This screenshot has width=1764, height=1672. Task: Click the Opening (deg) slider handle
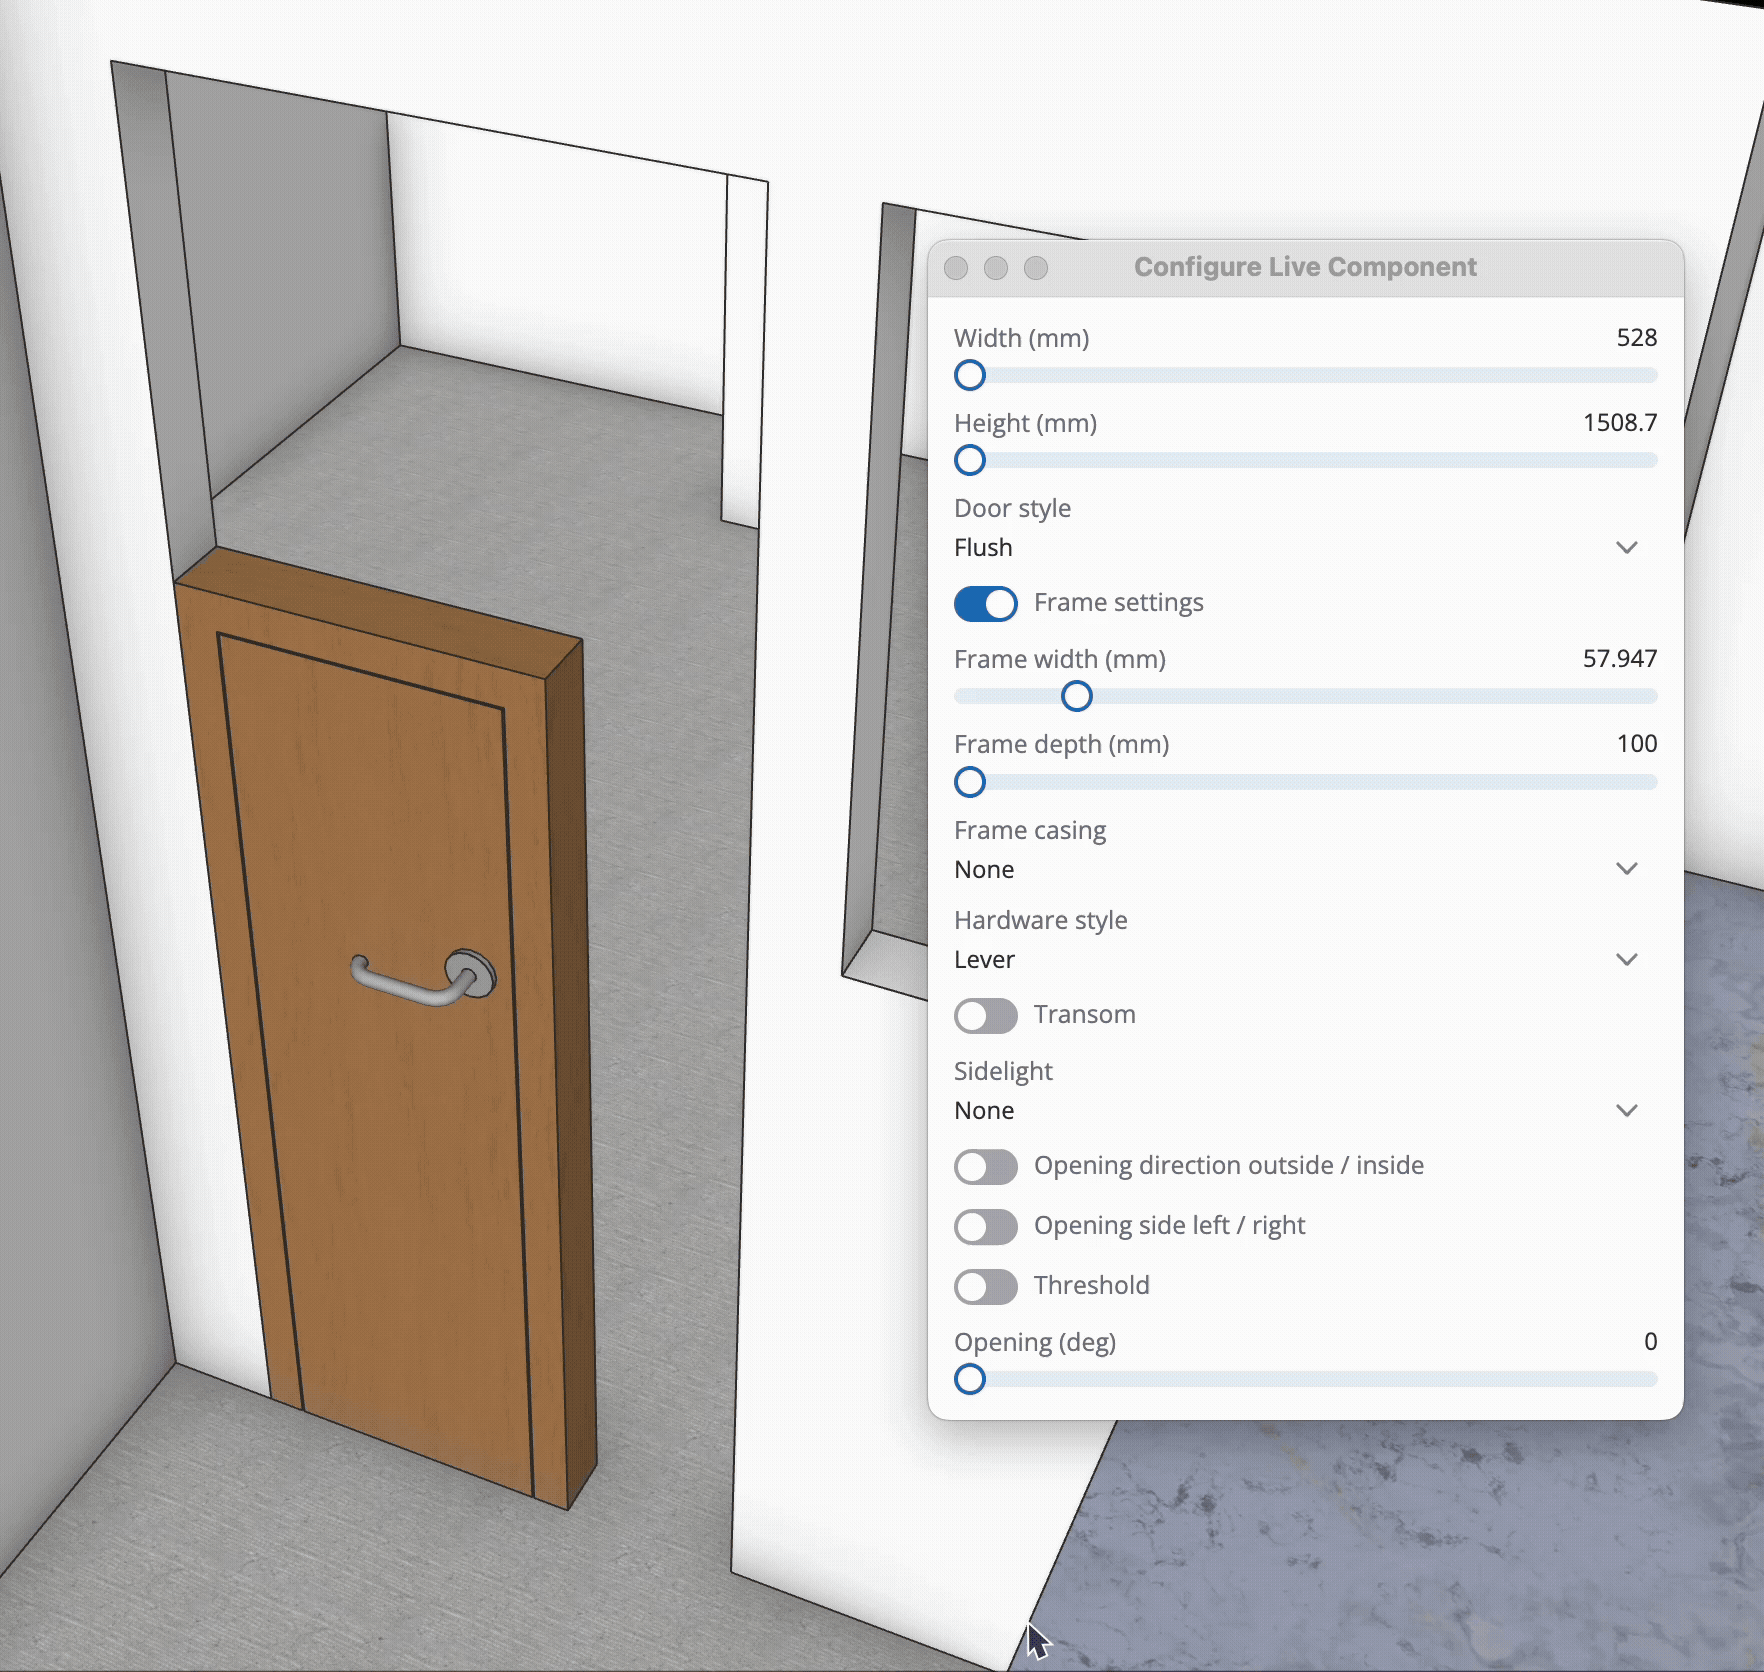(970, 1380)
